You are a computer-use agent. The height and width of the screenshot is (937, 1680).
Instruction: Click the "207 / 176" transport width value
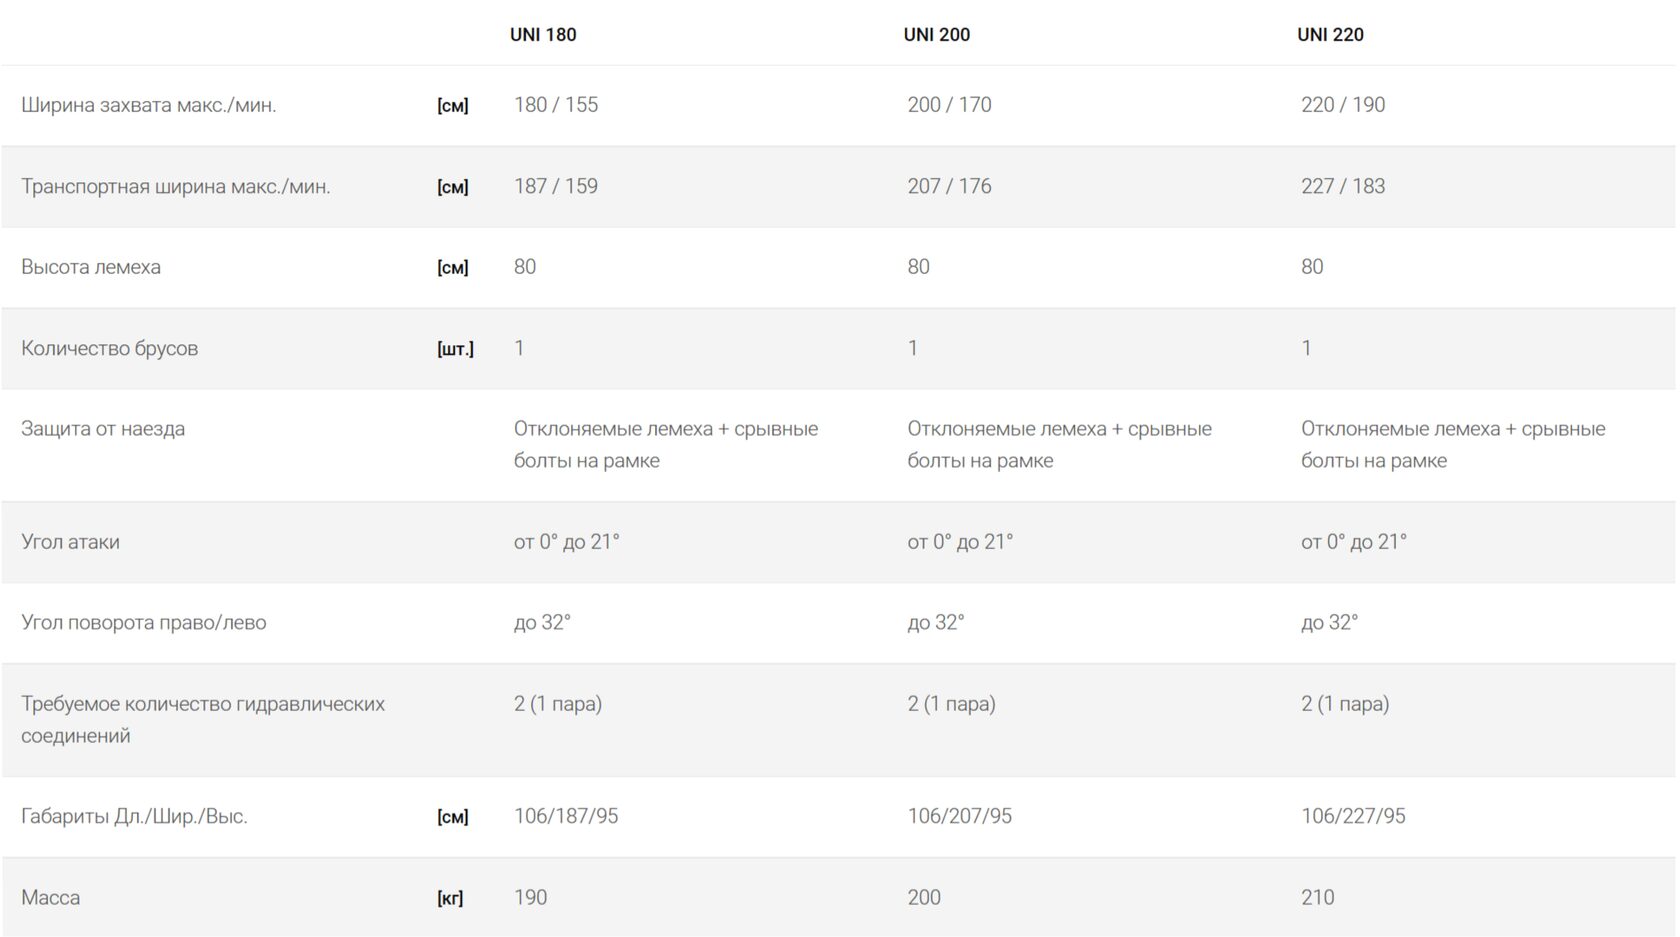949,186
